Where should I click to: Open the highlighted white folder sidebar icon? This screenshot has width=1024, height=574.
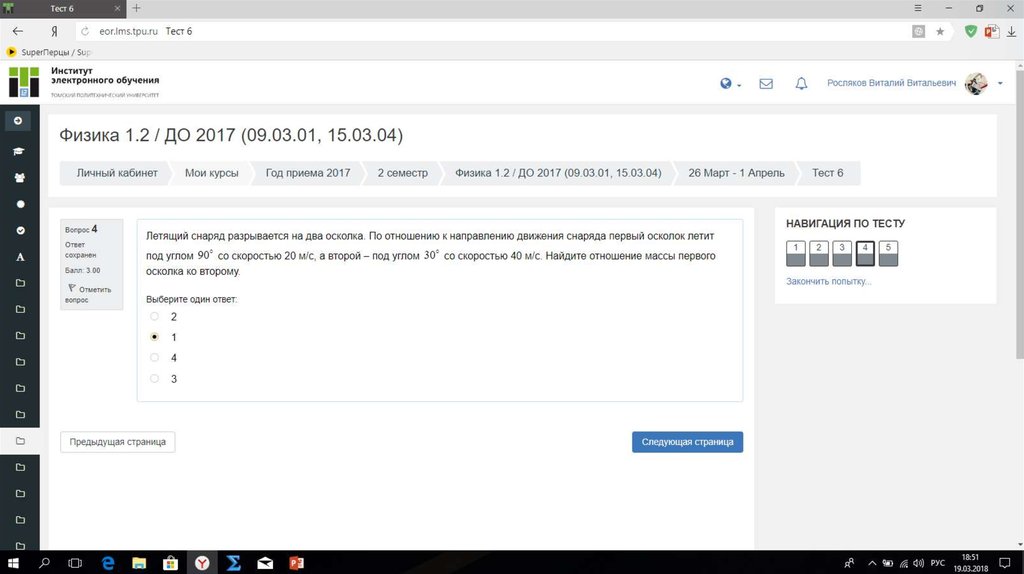[20, 441]
